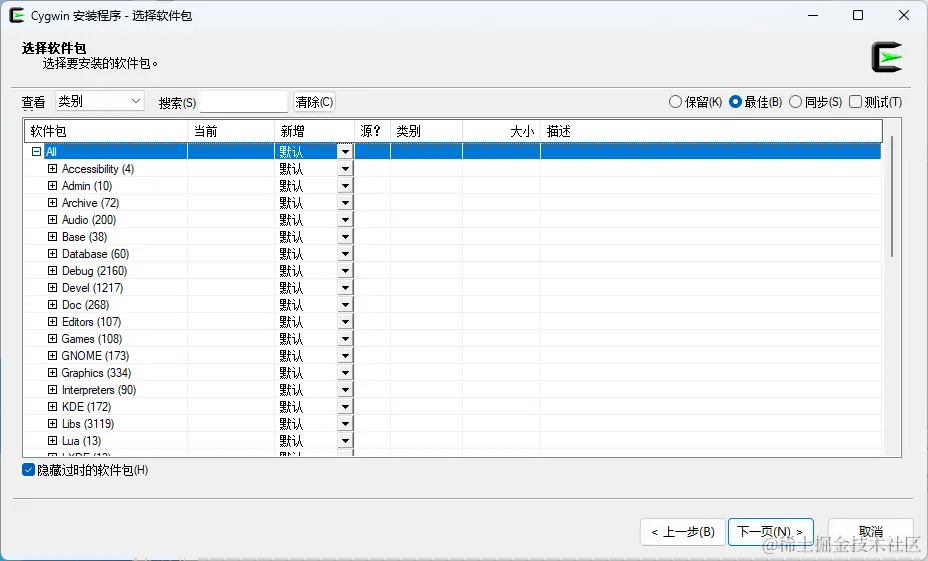Open the 新增 dropdown arrow for Devel row

346,288
